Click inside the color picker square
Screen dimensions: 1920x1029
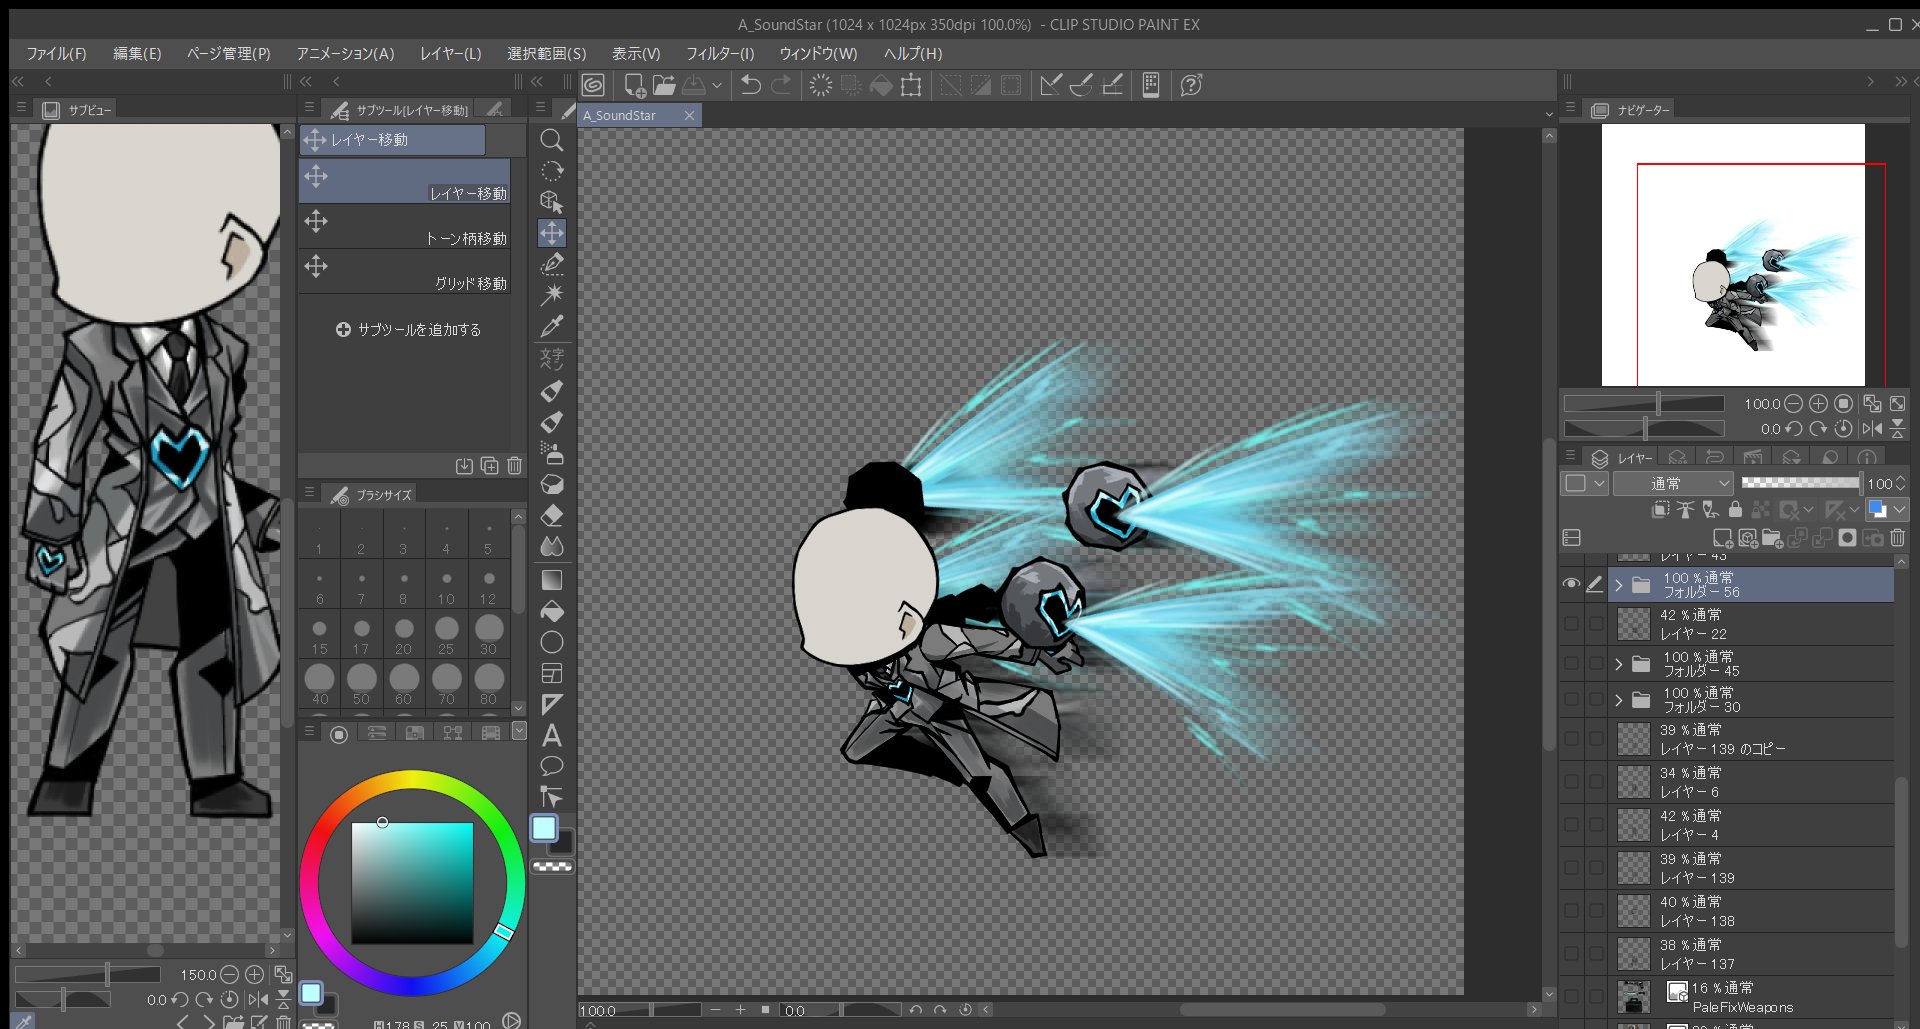(412, 882)
